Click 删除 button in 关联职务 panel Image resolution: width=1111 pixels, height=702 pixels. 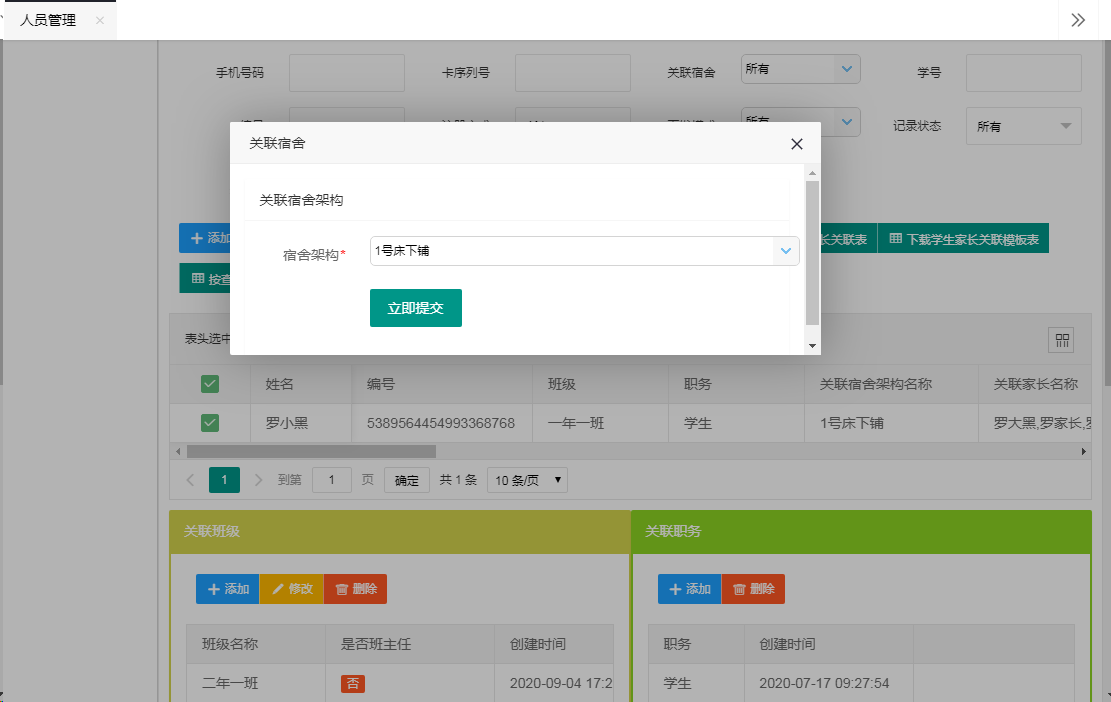click(752, 589)
